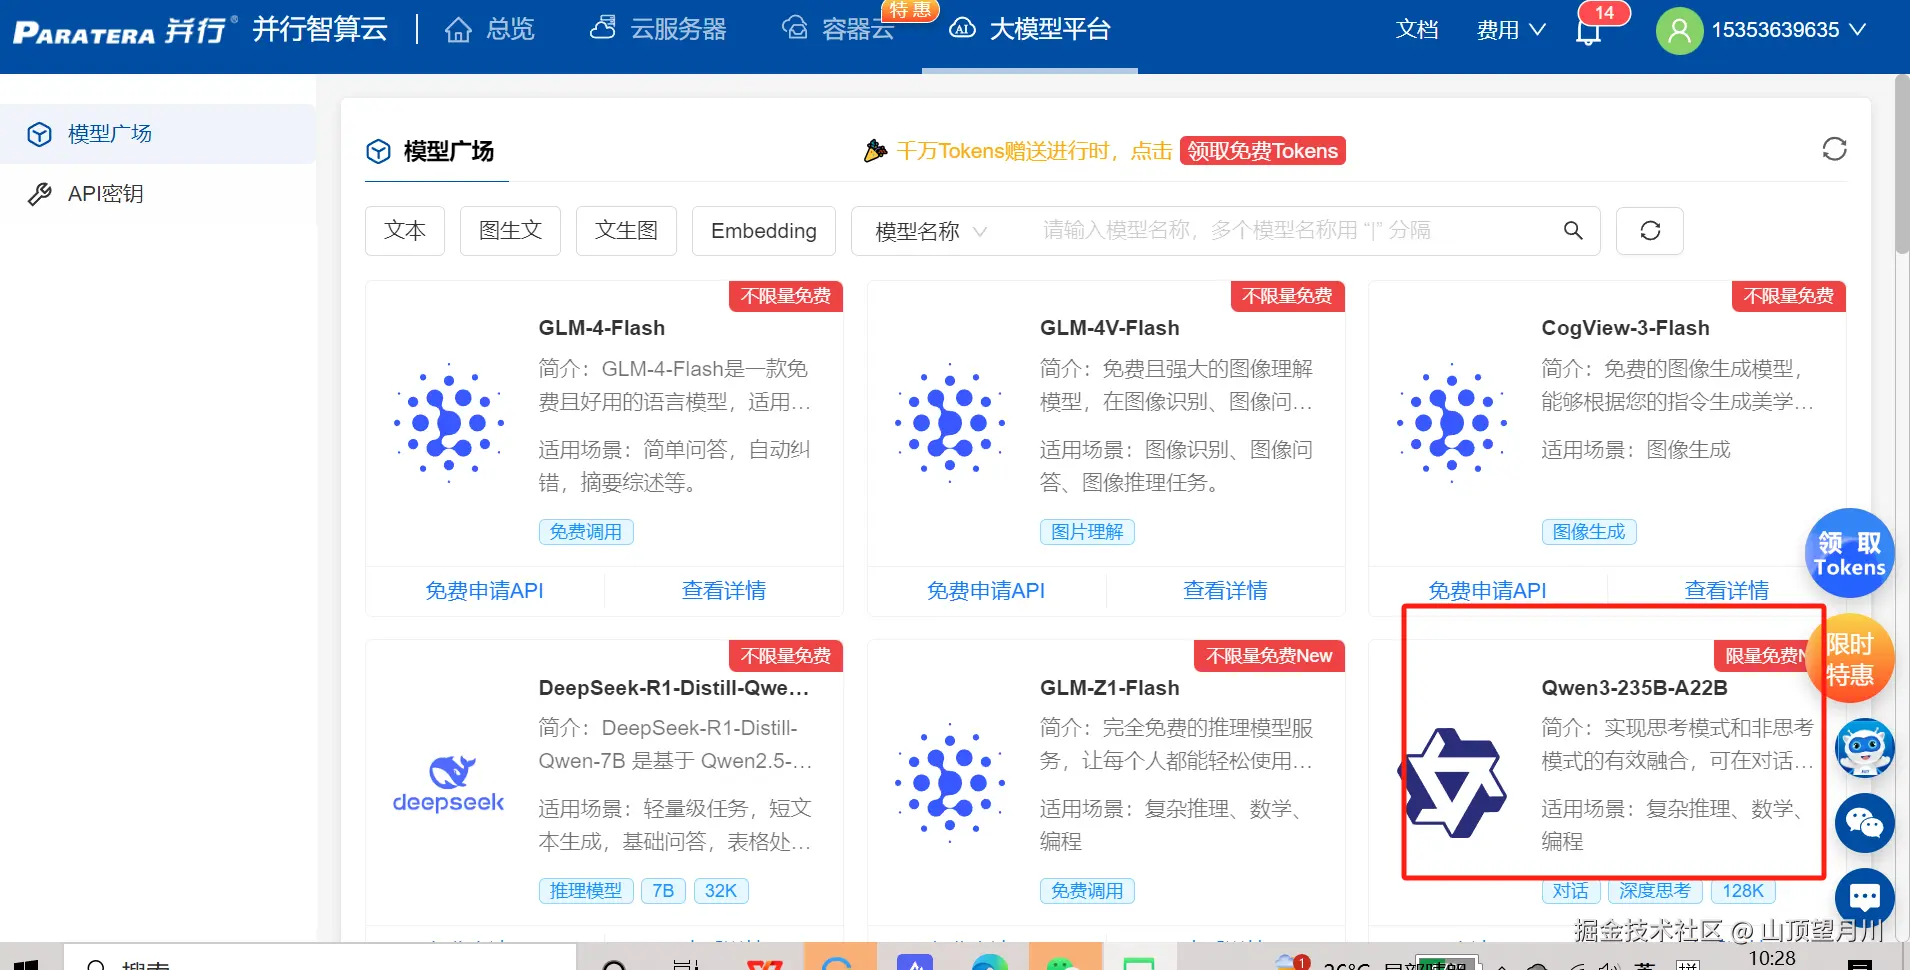The width and height of the screenshot is (1910, 970).
Task: Click the Qwen3-235B-A22B model logo
Action: pyautogui.click(x=1452, y=783)
